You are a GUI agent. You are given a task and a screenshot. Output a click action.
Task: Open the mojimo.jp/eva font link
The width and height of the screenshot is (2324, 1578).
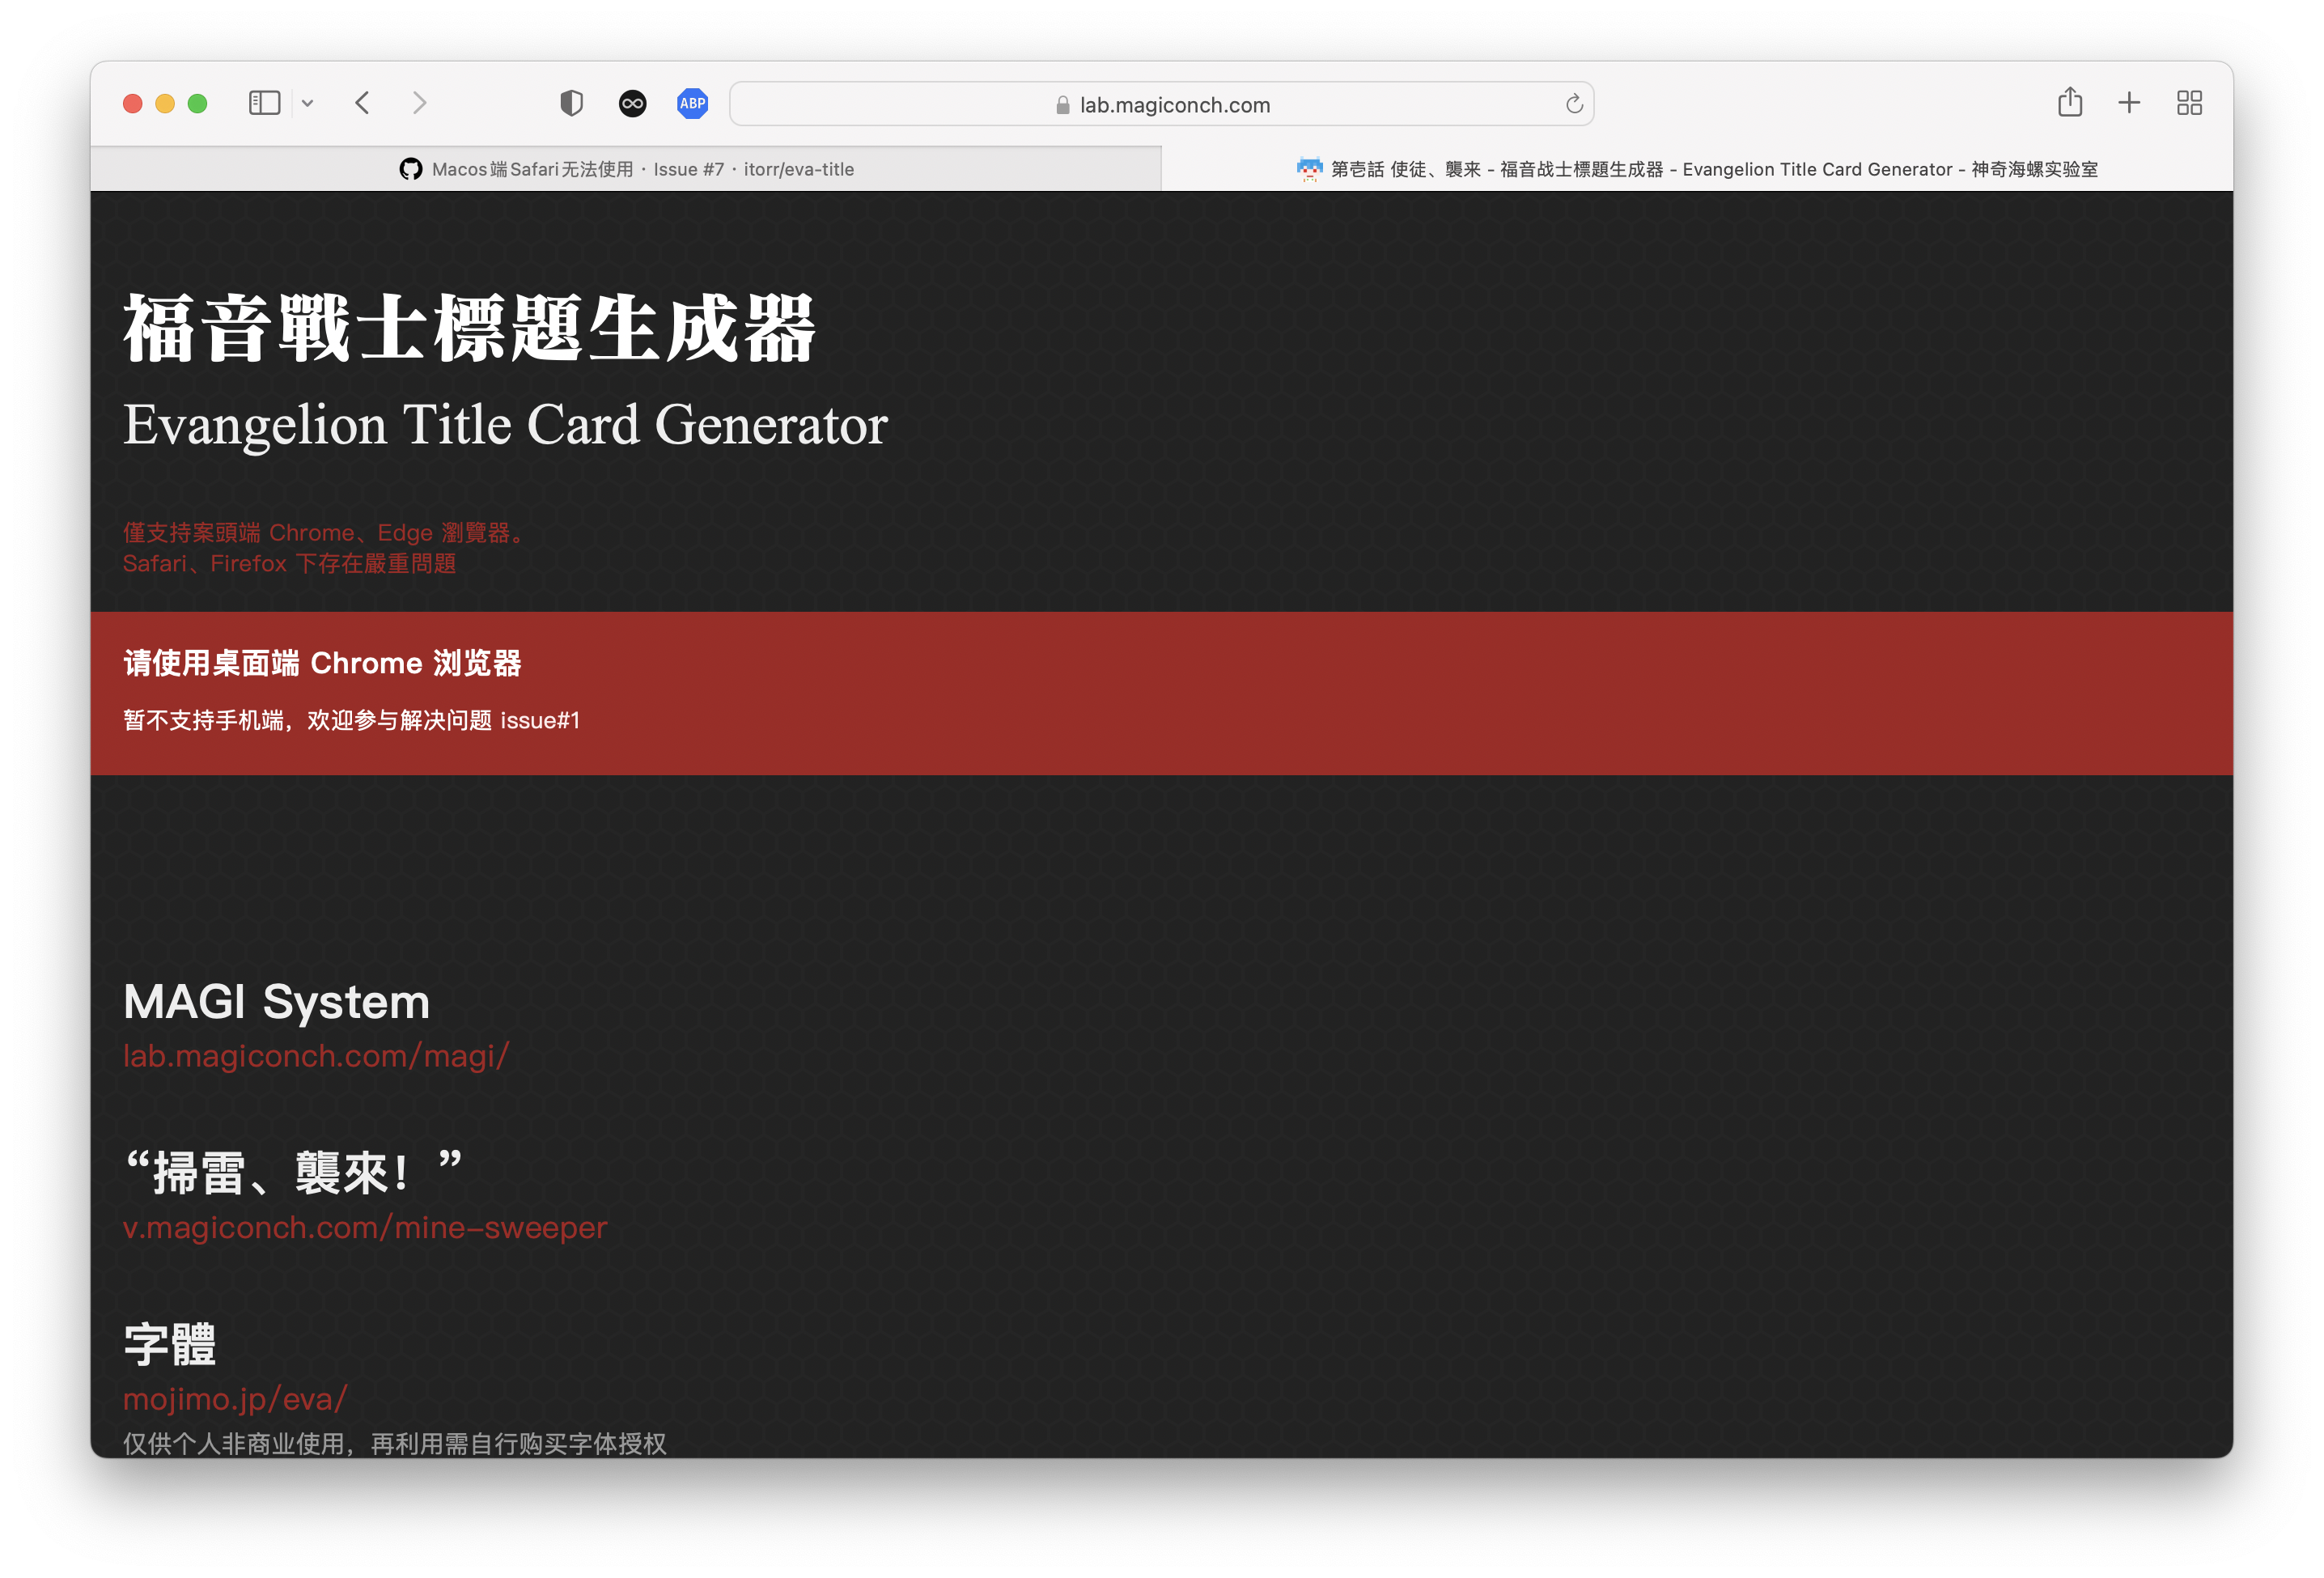[234, 1399]
